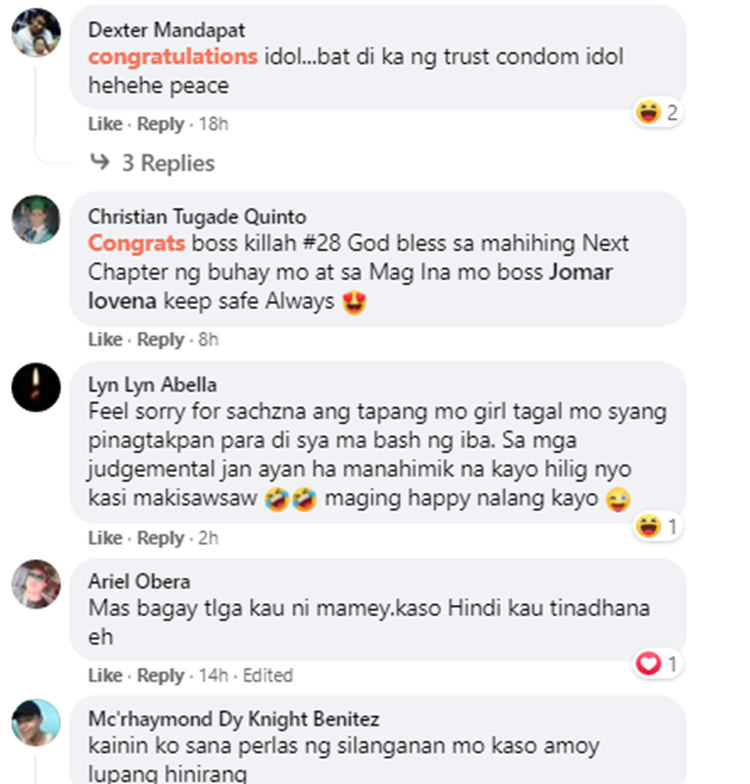Click the 14h timestamp on Ariel's comment
The height and width of the screenshot is (784, 750).
click(214, 676)
